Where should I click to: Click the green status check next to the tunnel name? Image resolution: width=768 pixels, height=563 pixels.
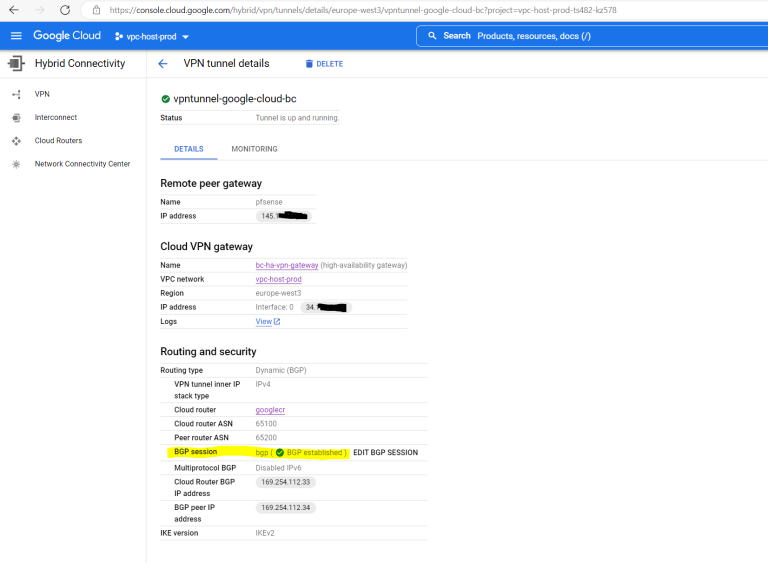coord(166,99)
